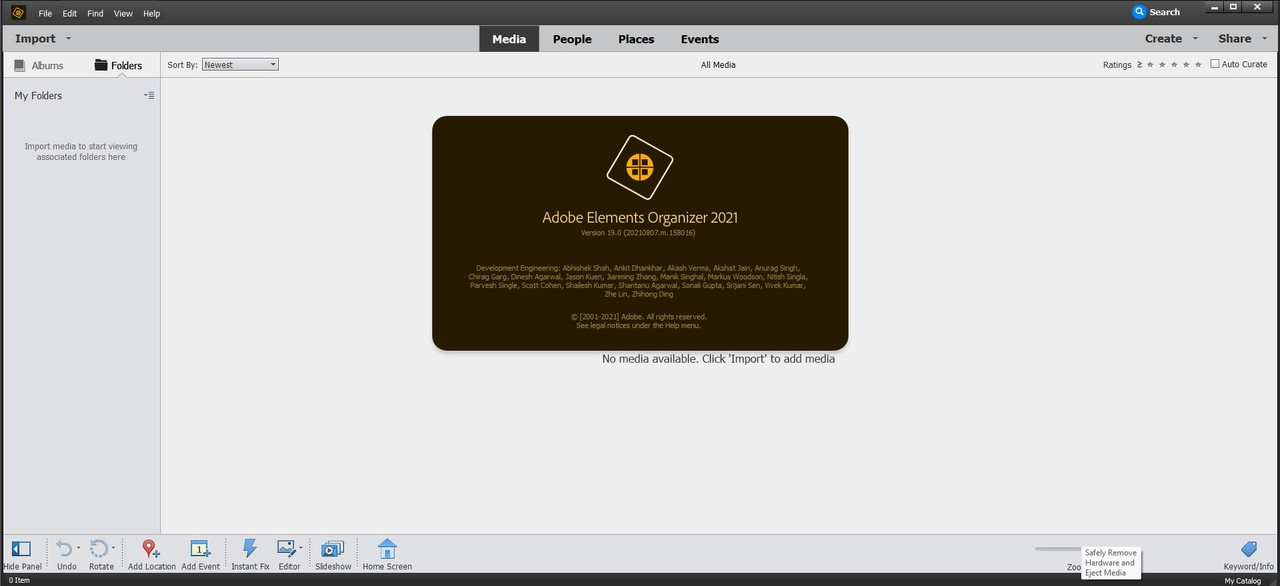1280x586 pixels.
Task: Go to the Home Screen icon
Action: pyautogui.click(x=387, y=548)
